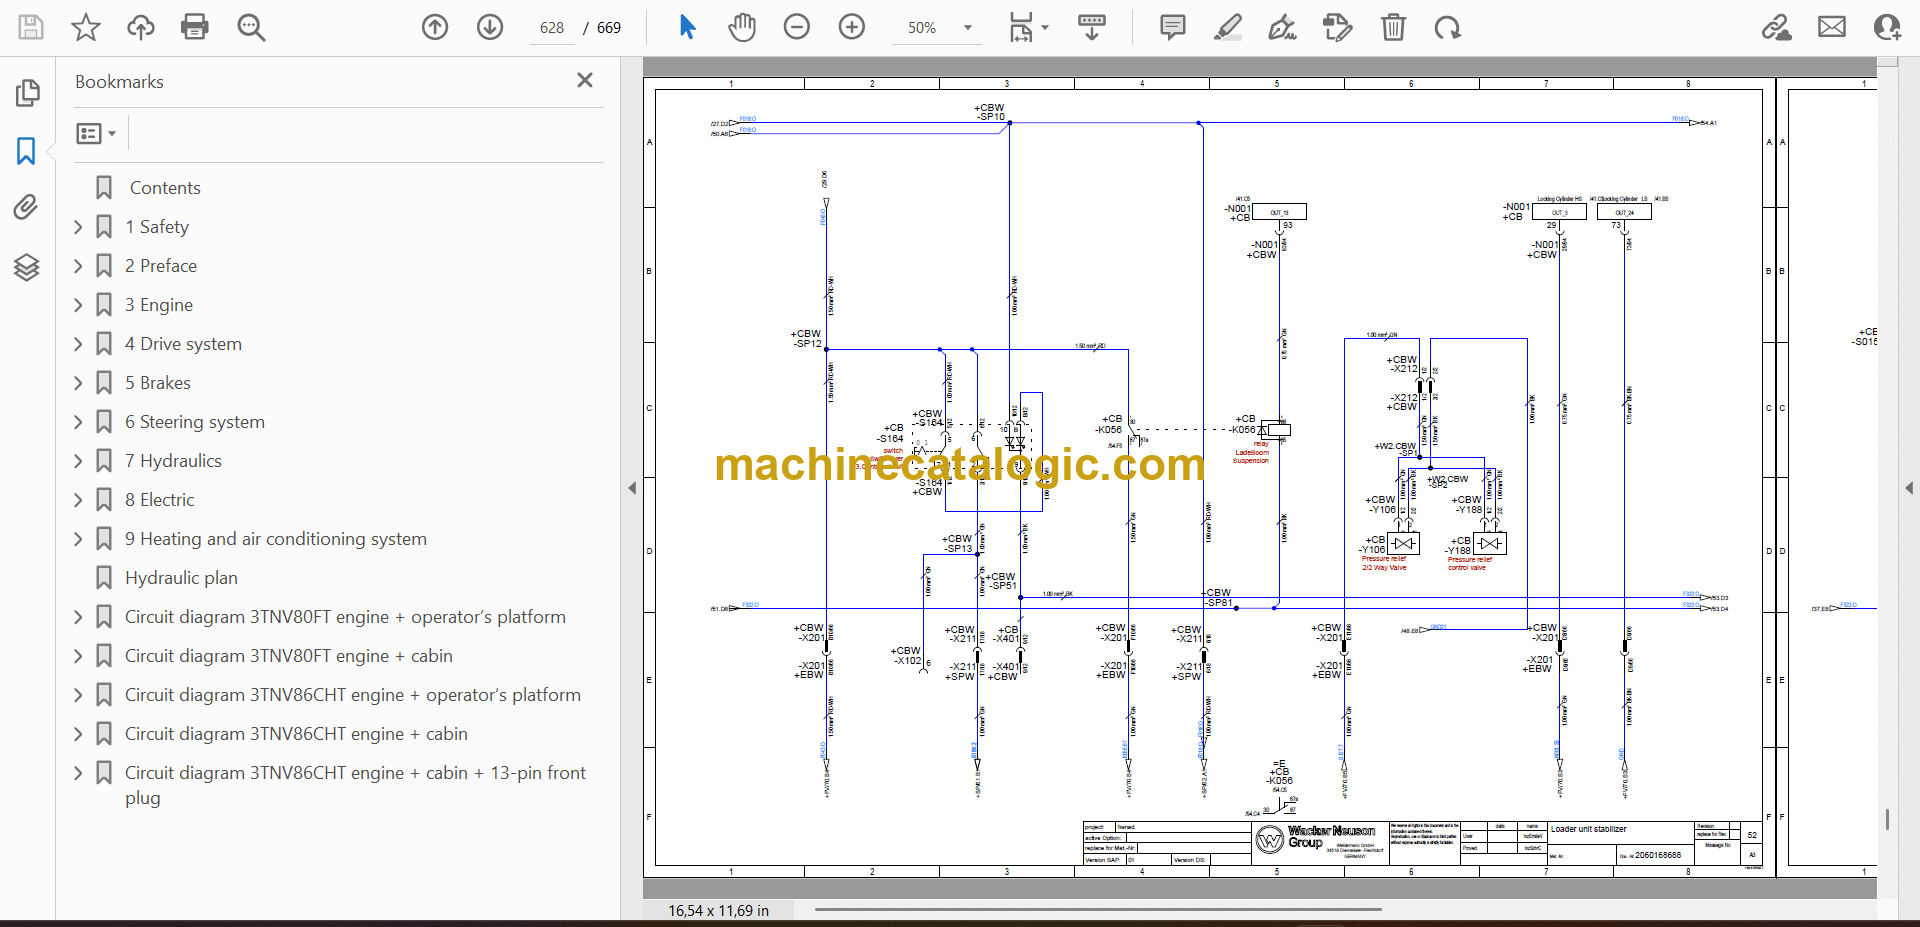
Task: Click the page number input field
Action: coord(552,28)
